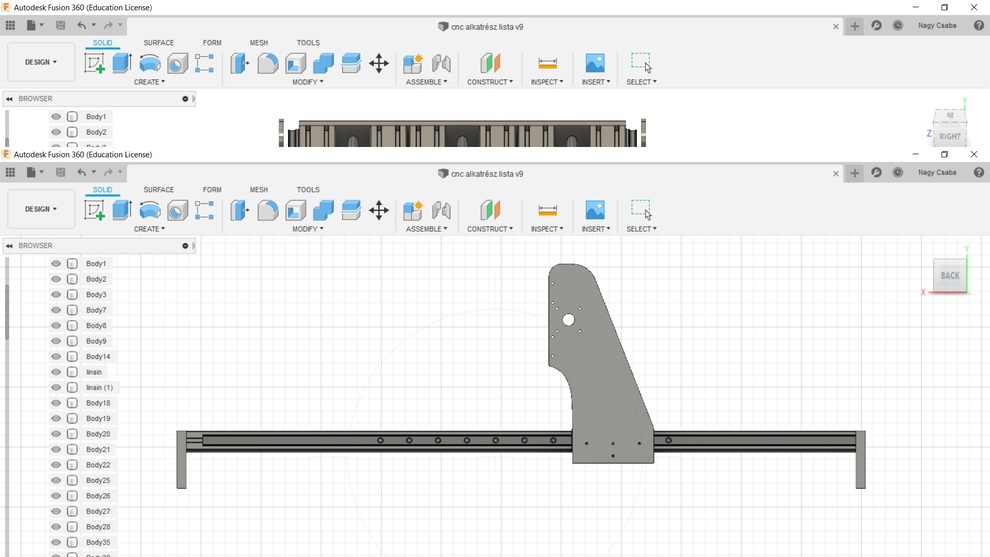The height and width of the screenshot is (557, 990).
Task: Toggle visibility of the linain (1) component
Action: coord(56,388)
